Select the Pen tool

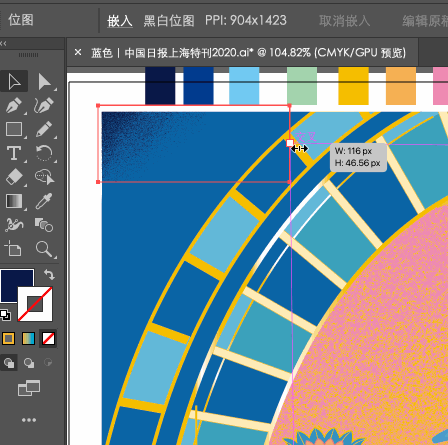[x=14, y=106]
